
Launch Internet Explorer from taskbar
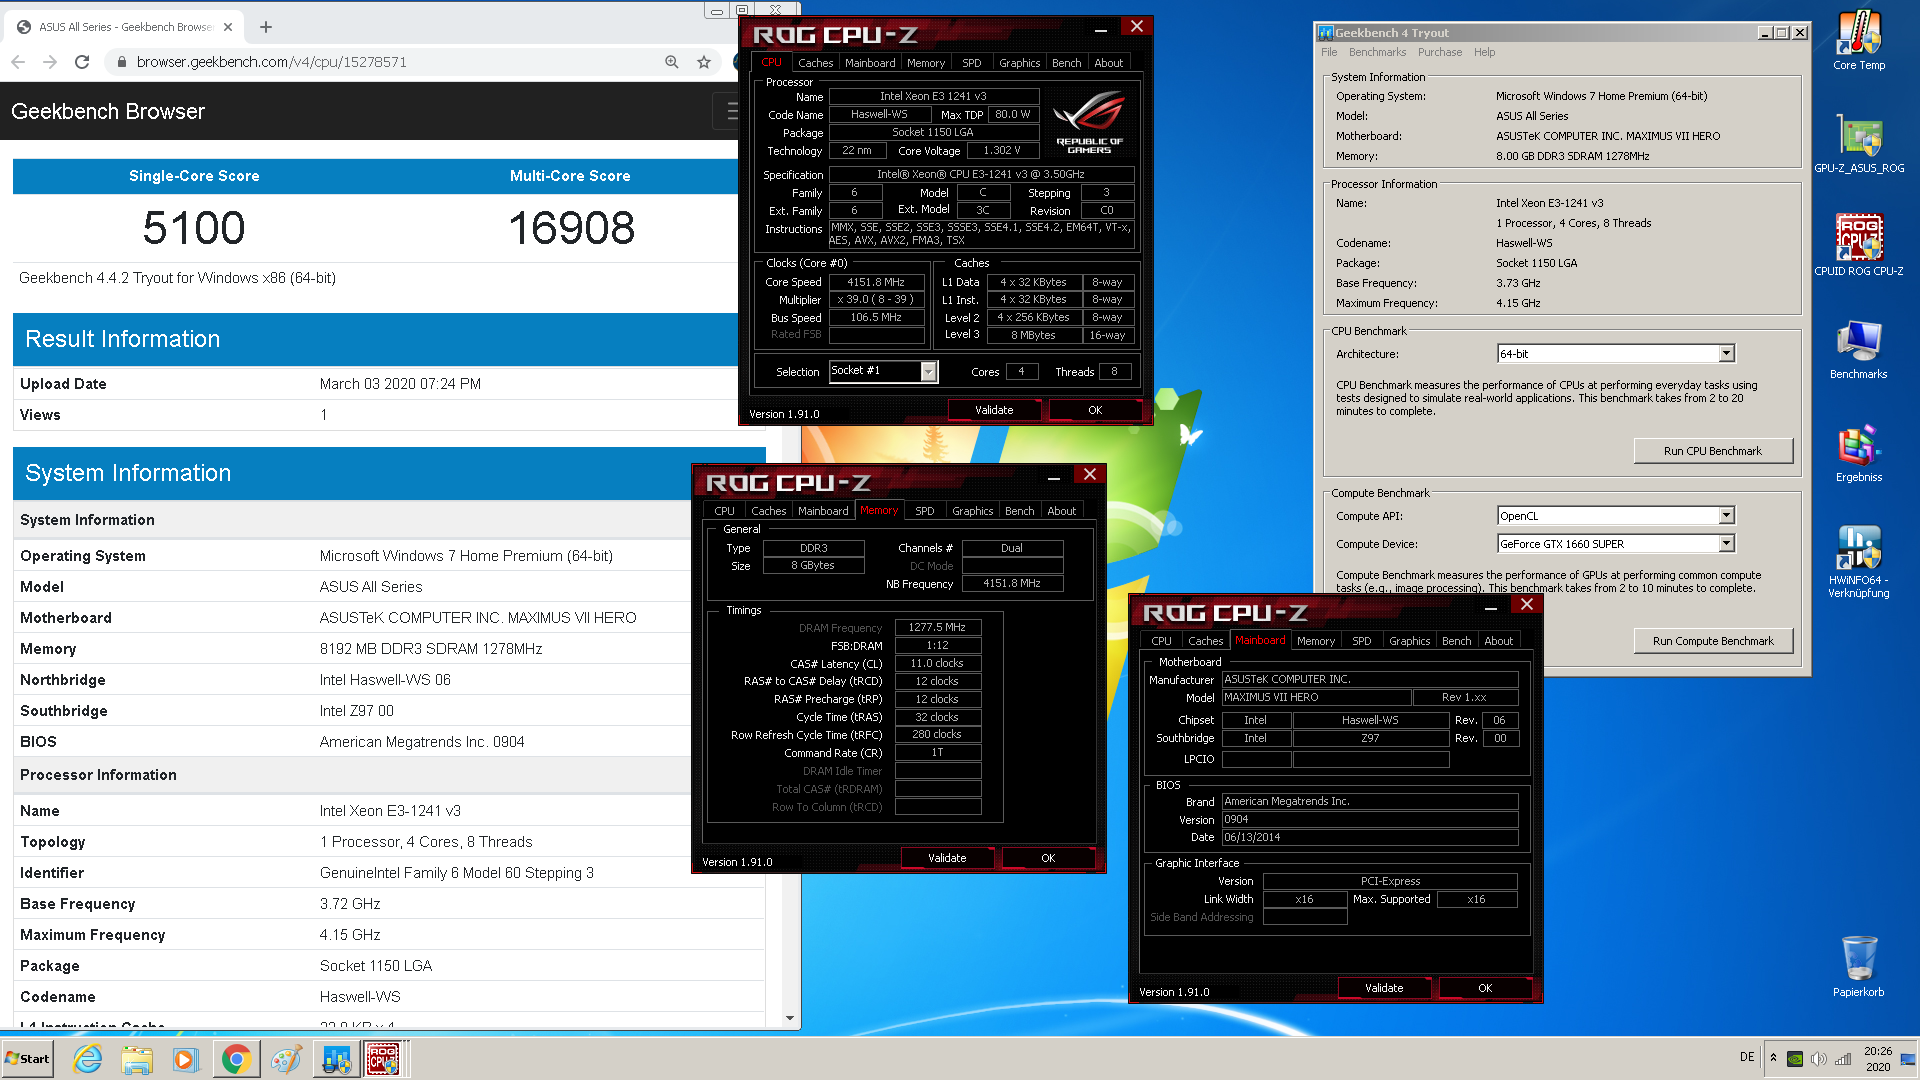(88, 1059)
